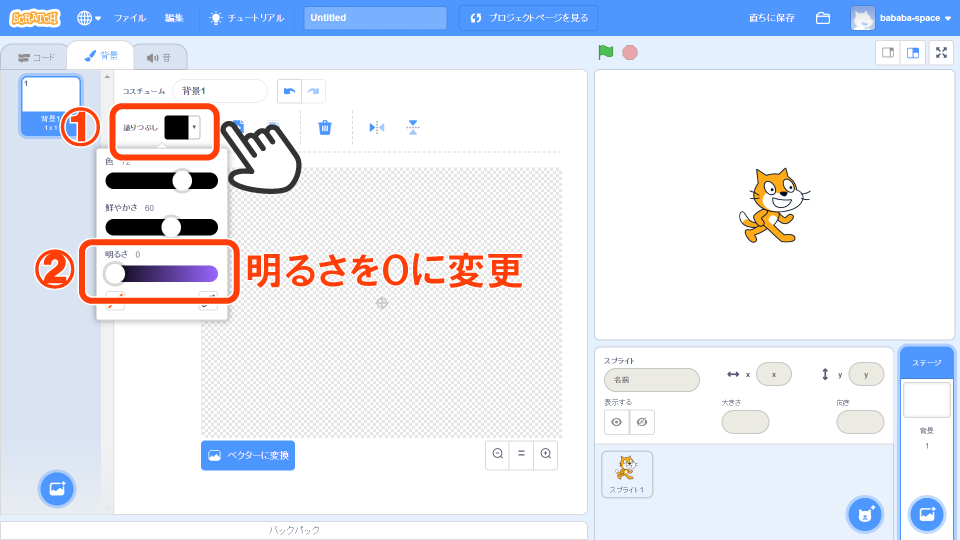
Task: Click the green flag to run project
Action: (605, 52)
